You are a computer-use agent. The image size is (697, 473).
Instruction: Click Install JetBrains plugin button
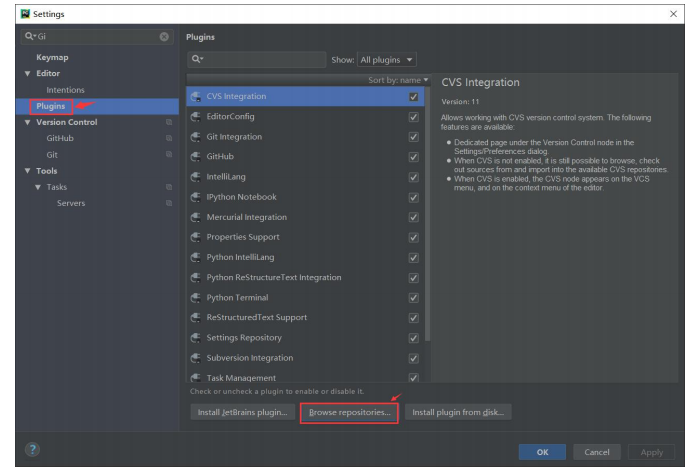click(242, 412)
